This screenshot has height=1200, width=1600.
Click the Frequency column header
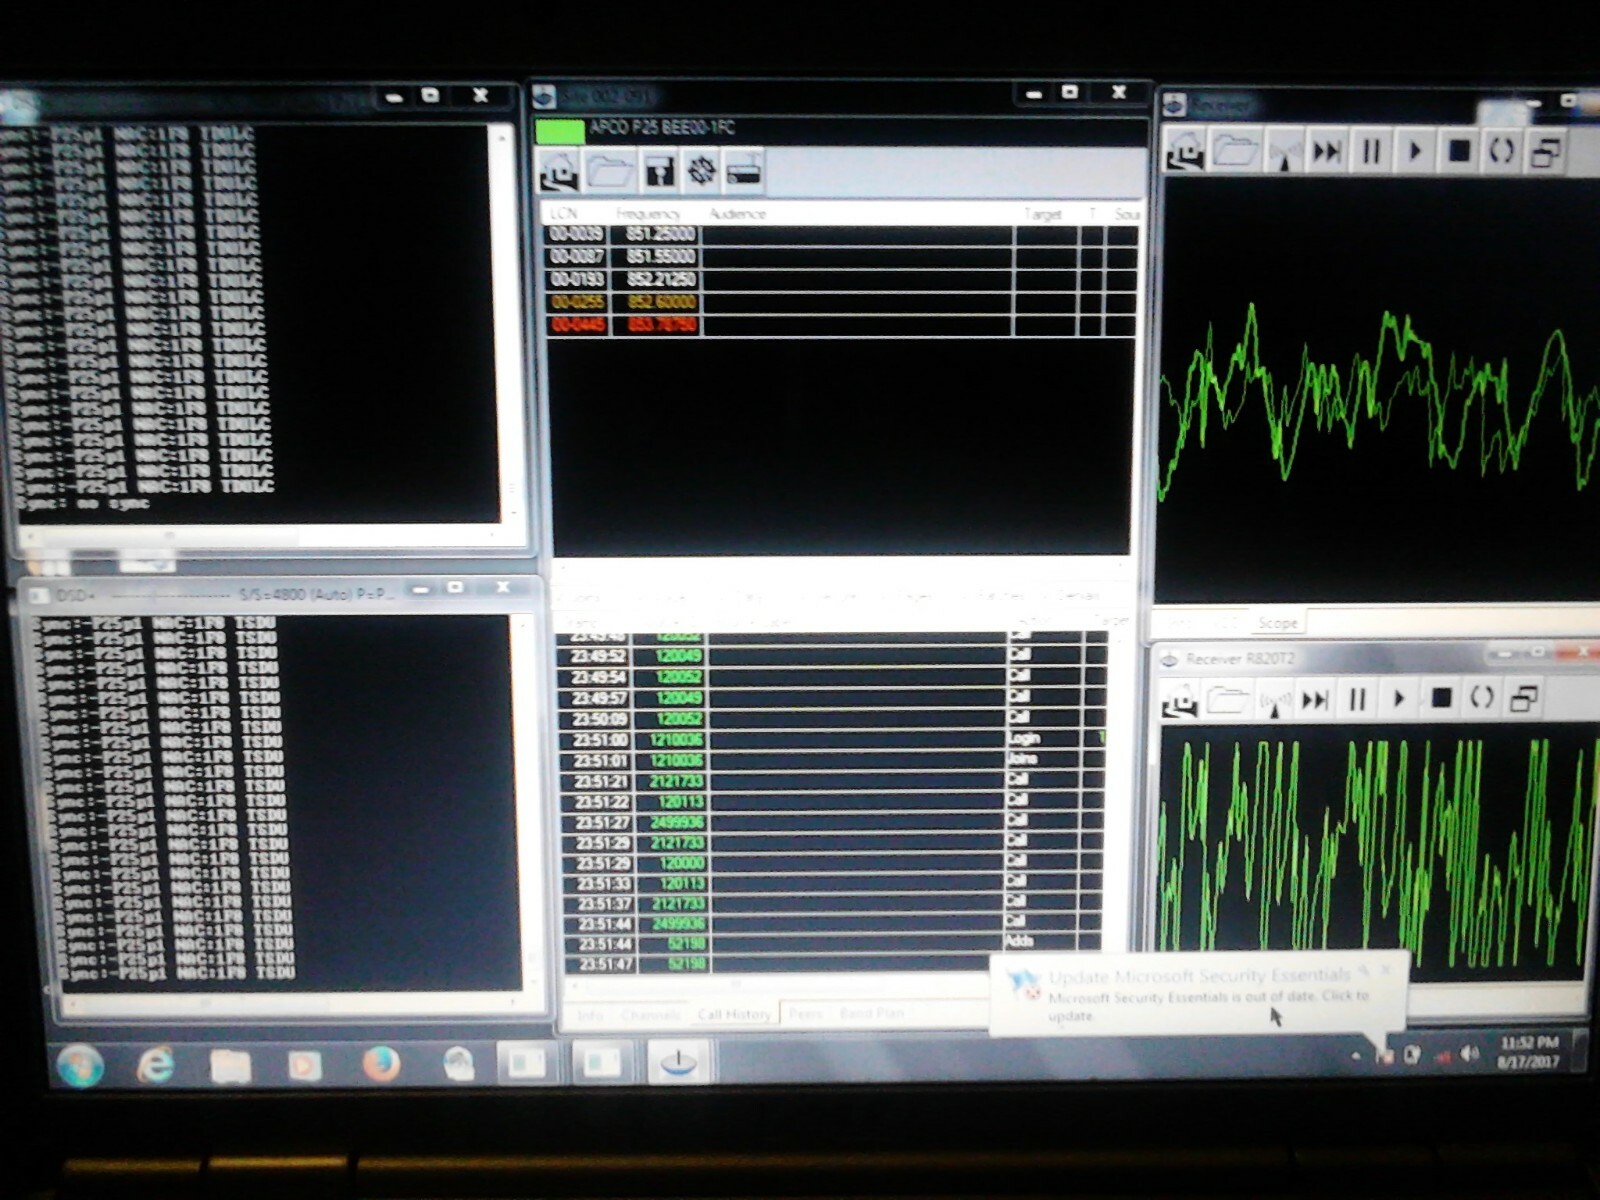click(x=648, y=214)
